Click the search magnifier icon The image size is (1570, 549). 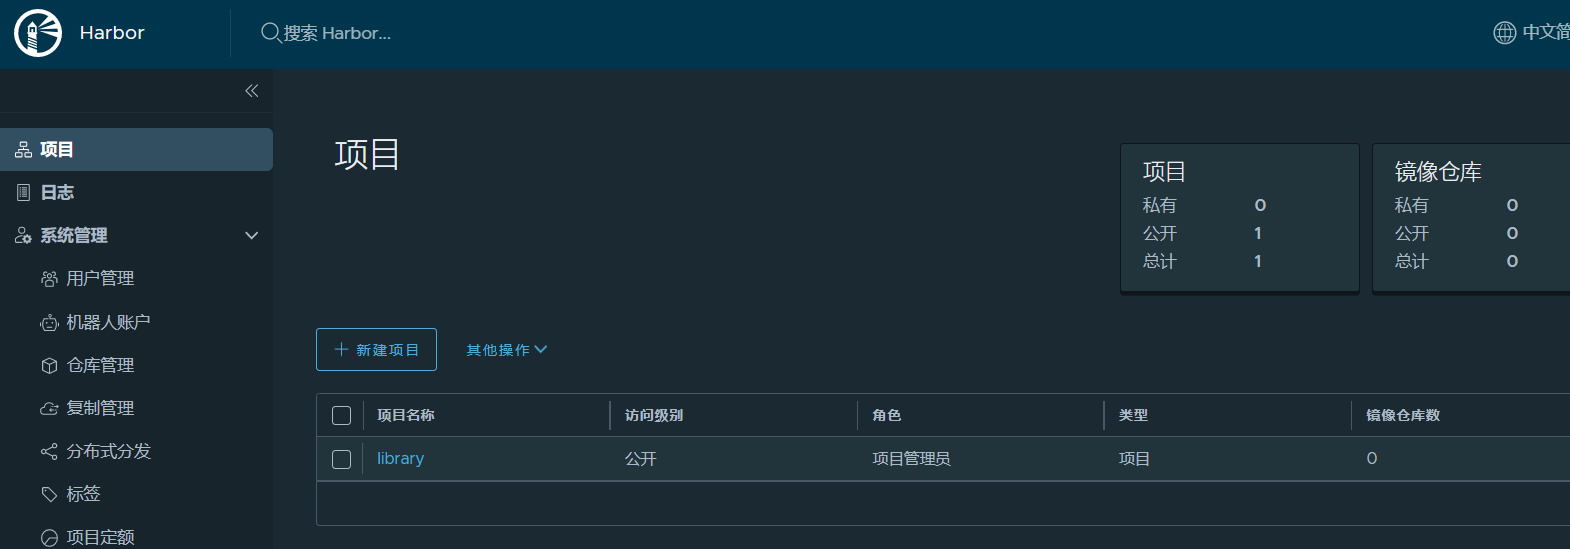(x=270, y=33)
